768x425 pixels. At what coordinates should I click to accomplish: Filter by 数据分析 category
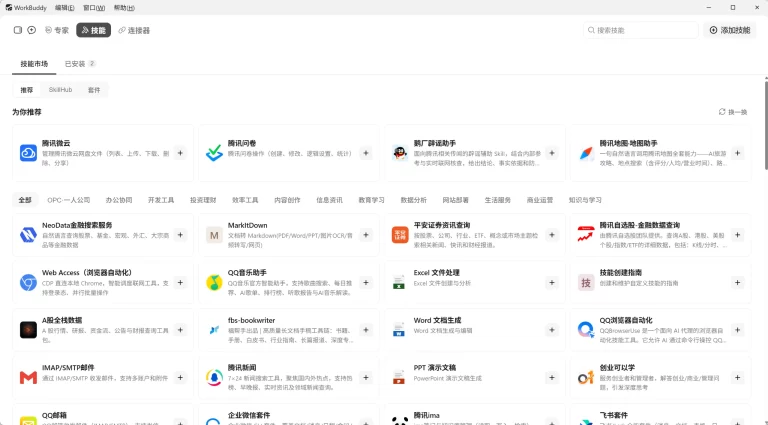tap(413, 200)
